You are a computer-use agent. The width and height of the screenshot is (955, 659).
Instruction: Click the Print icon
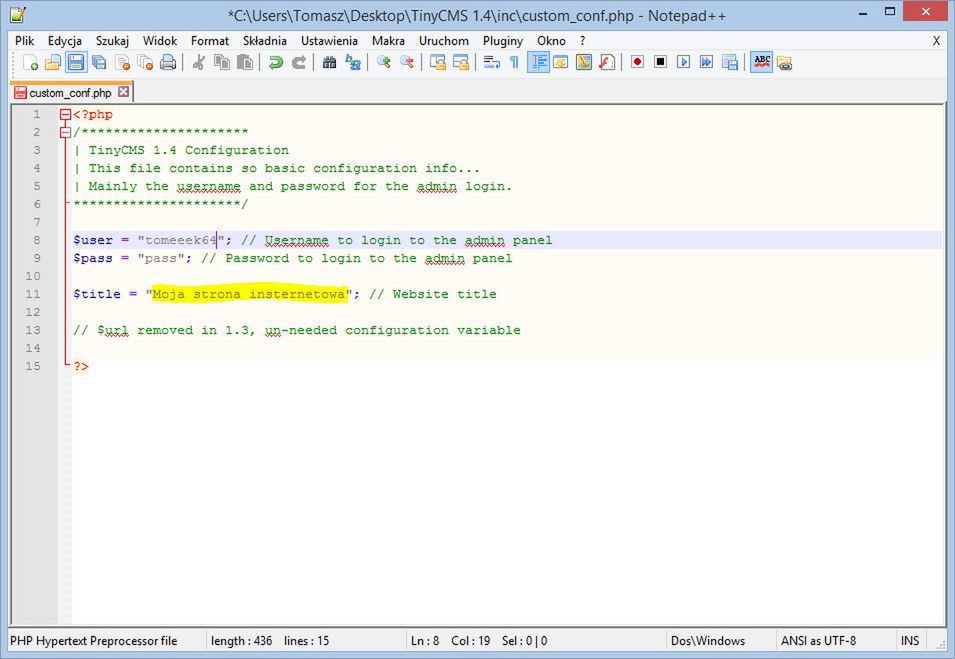[168, 62]
